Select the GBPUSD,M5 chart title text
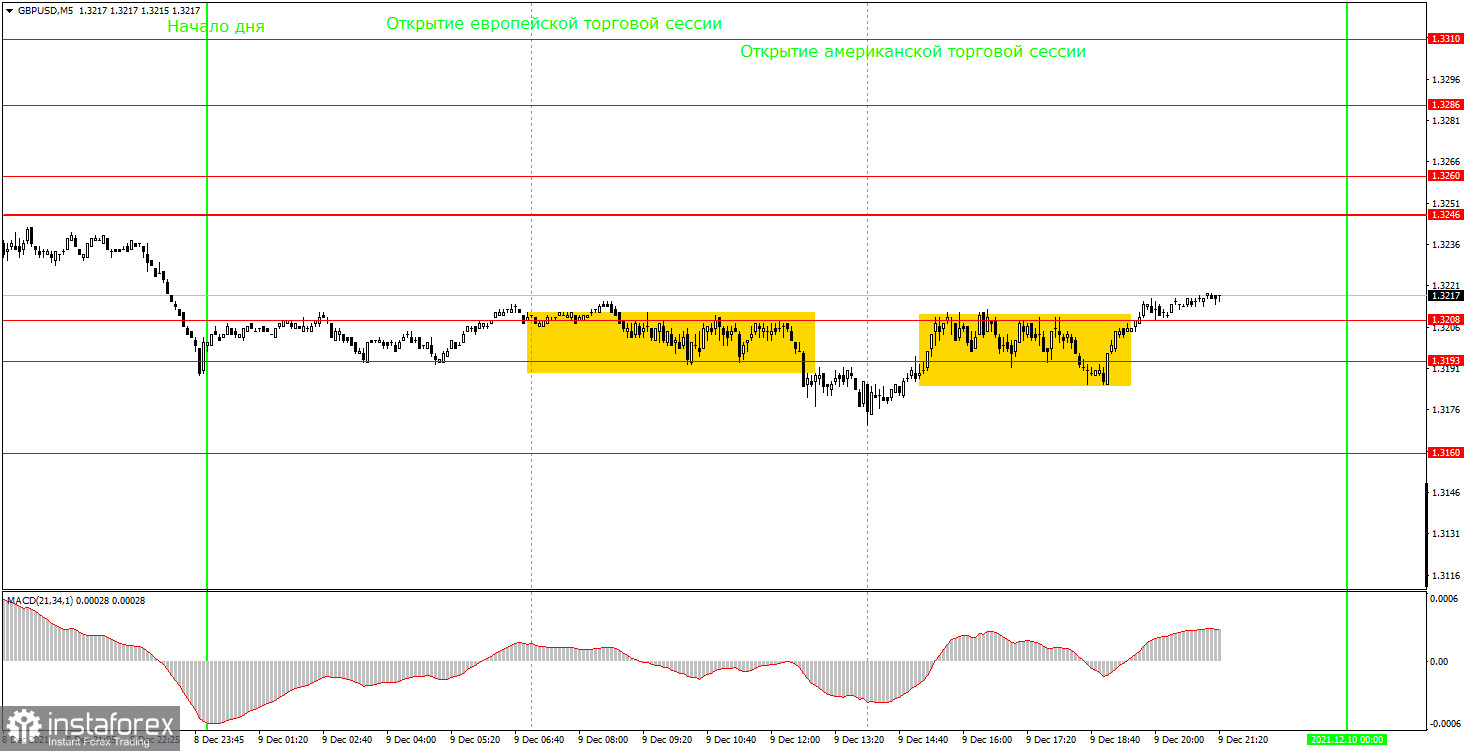Image resolution: width=1467 pixels, height=751 pixels. [45, 10]
